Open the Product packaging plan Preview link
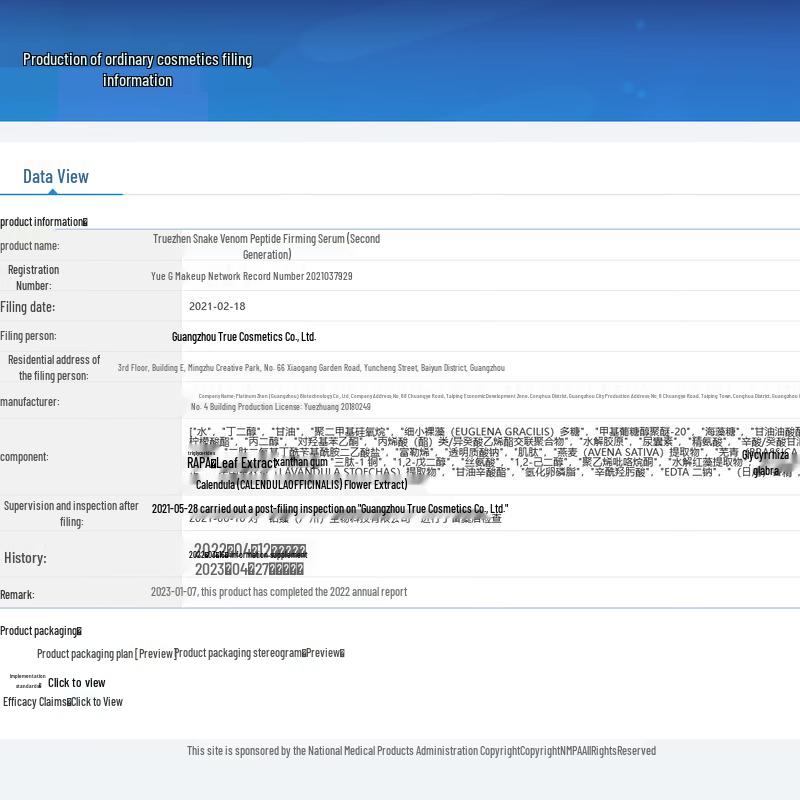Image resolution: width=800 pixels, height=800 pixels. [105, 654]
